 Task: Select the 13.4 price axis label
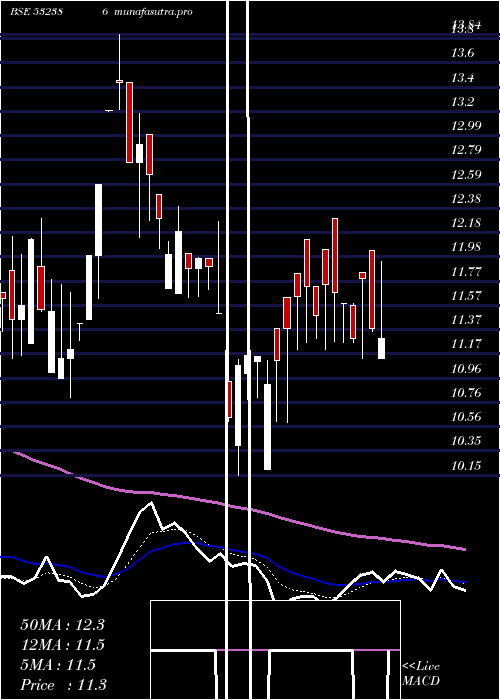463,78
